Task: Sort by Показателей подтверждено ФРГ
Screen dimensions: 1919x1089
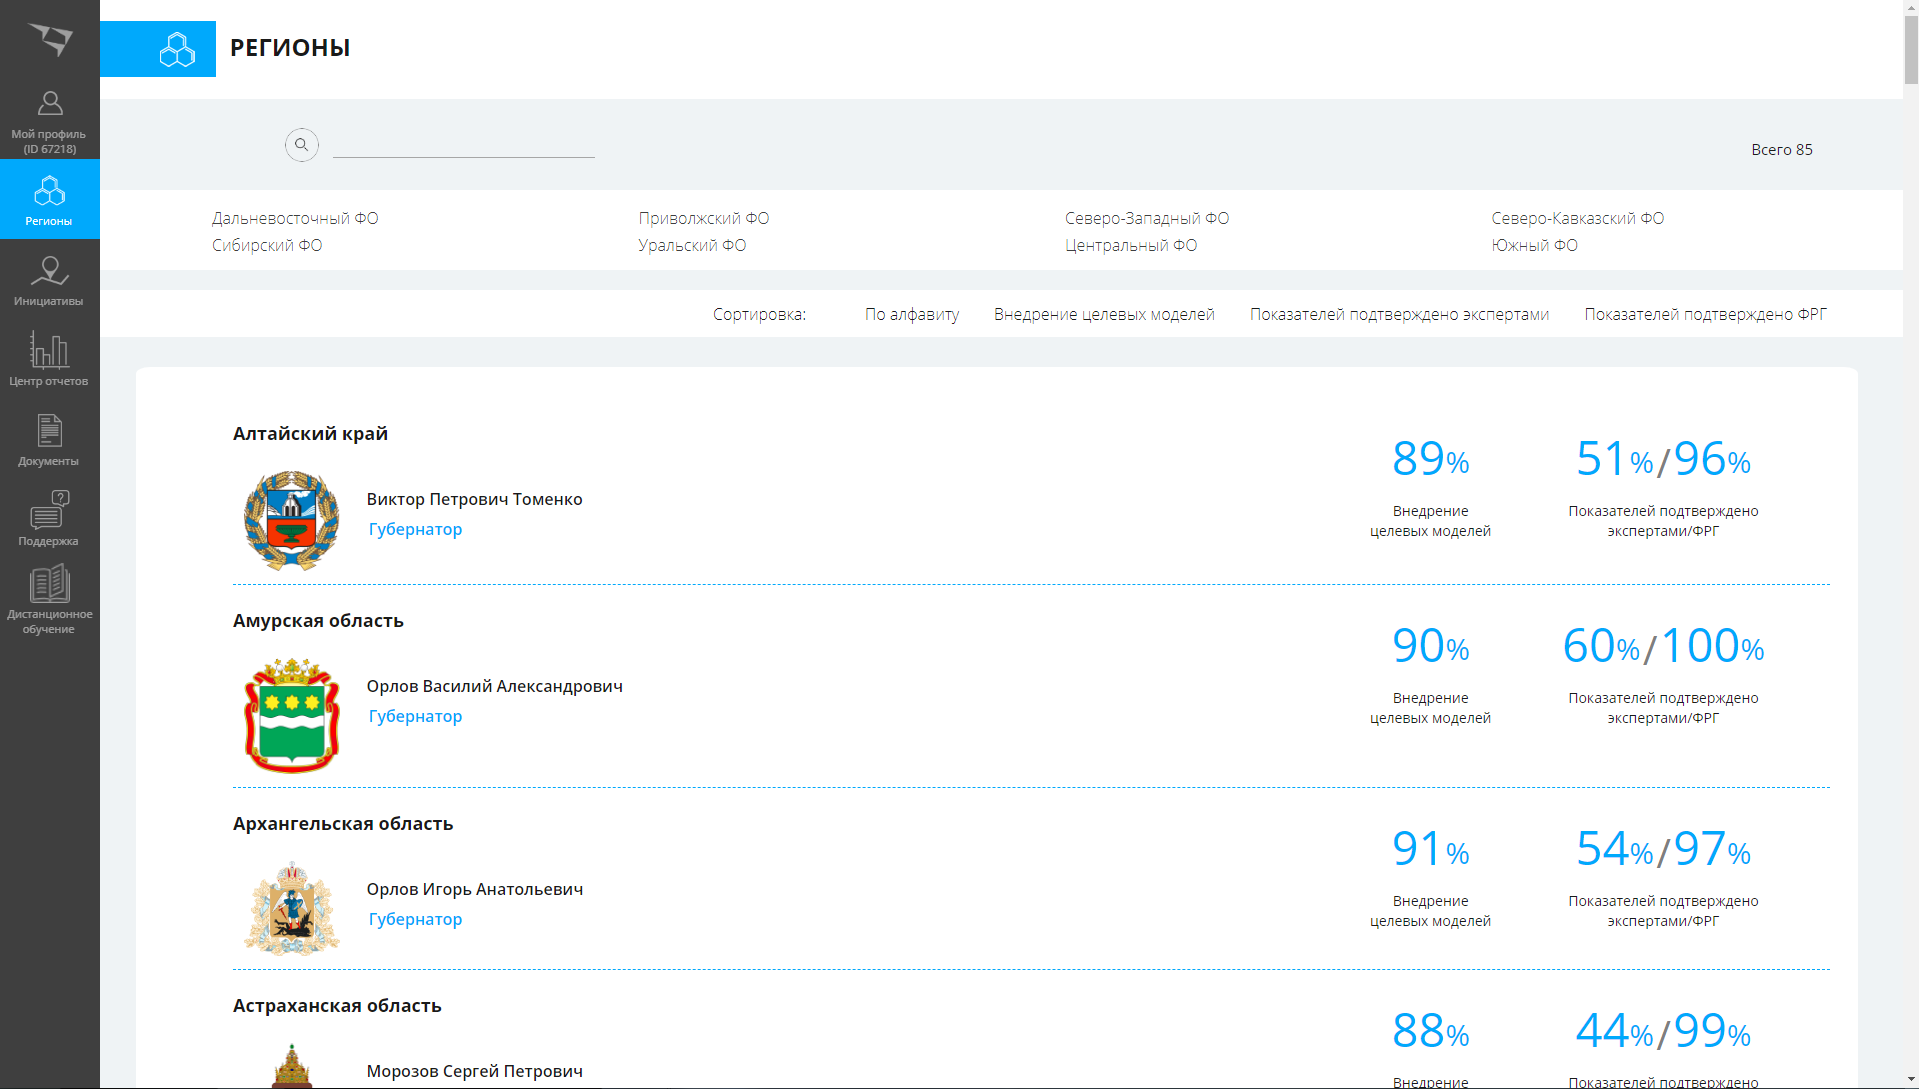Action: coord(1705,314)
